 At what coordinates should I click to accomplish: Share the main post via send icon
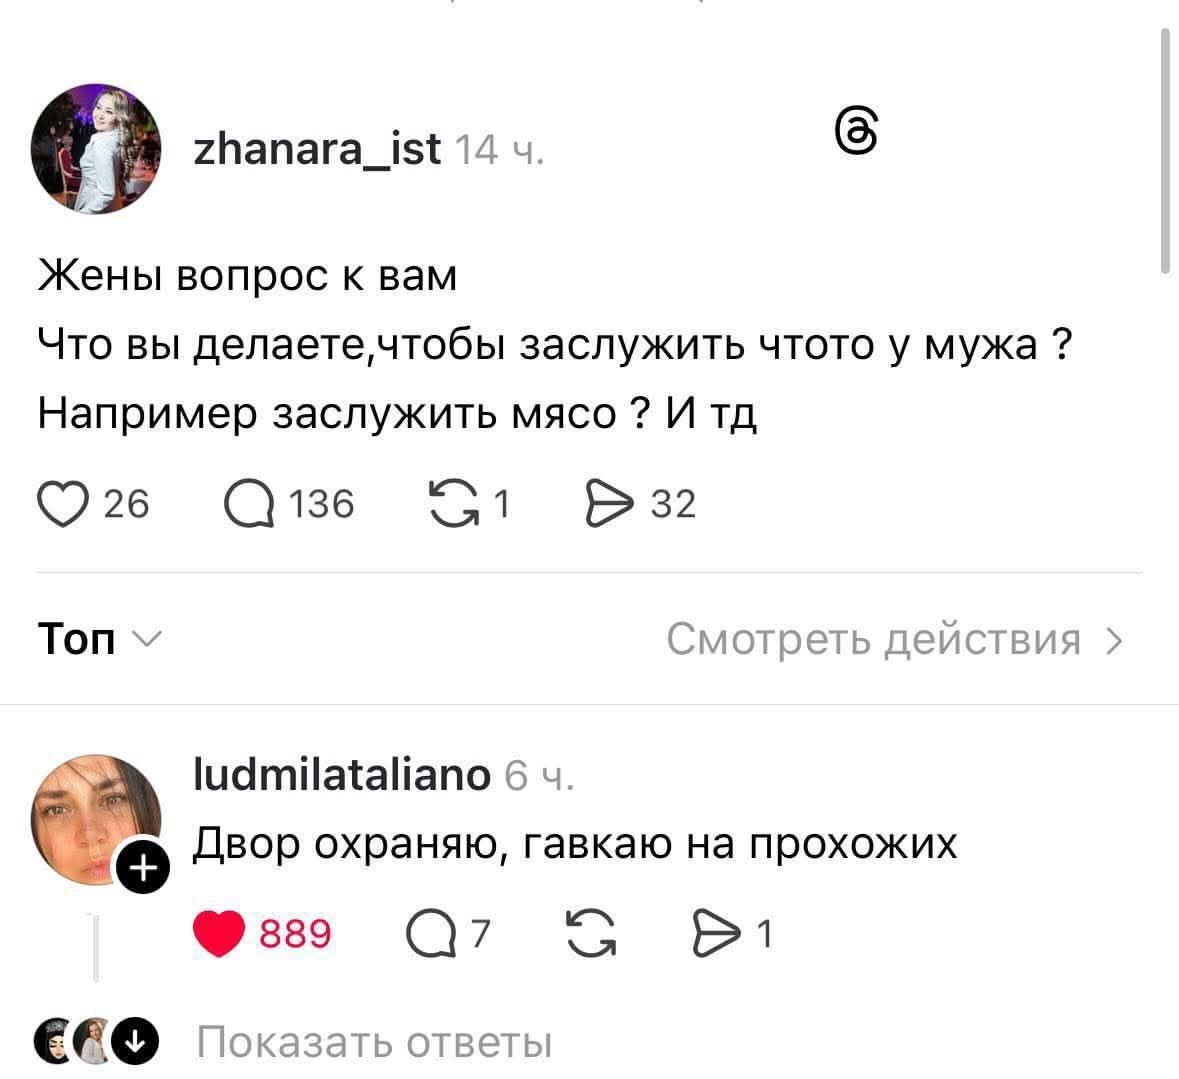pyautogui.click(x=607, y=504)
